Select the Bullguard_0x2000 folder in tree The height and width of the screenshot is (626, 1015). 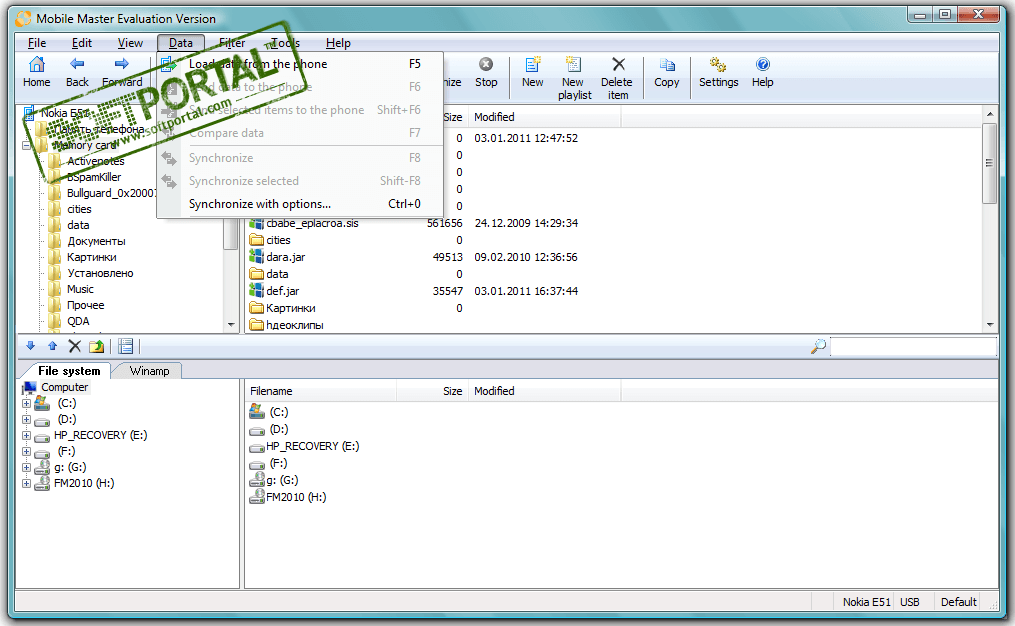(x=111, y=193)
